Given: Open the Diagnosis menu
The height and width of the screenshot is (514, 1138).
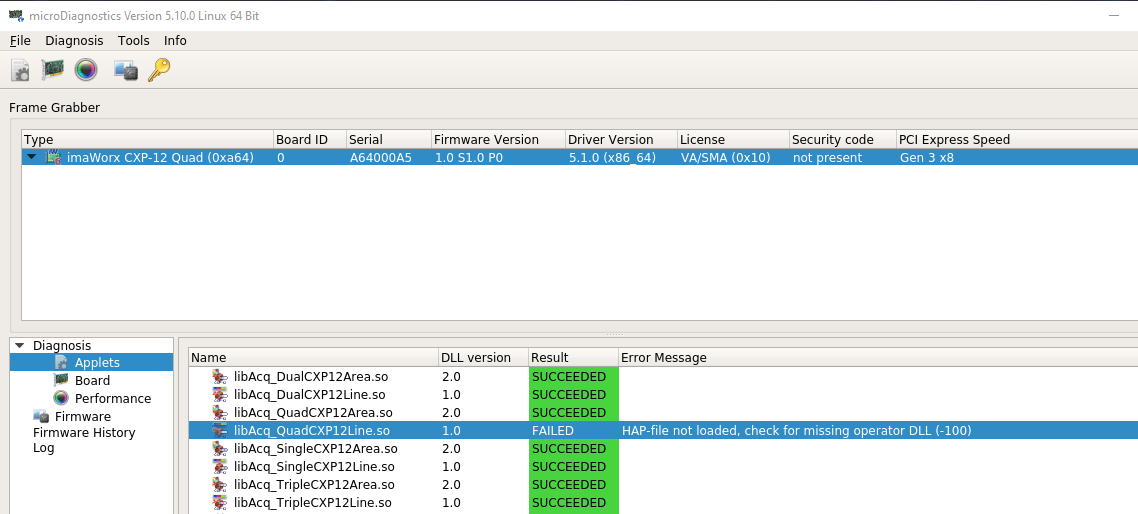Looking at the screenshot, I should tap(74, 41).
